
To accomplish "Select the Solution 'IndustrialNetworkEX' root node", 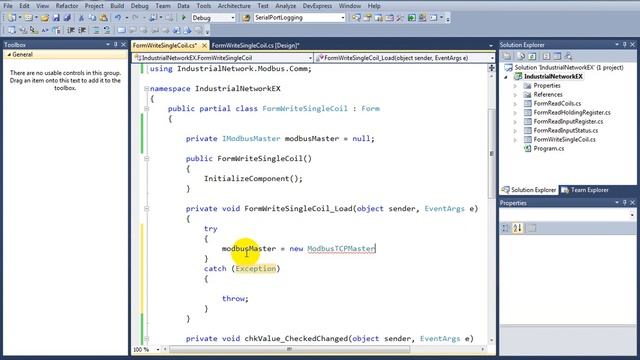I will point(569,68).
